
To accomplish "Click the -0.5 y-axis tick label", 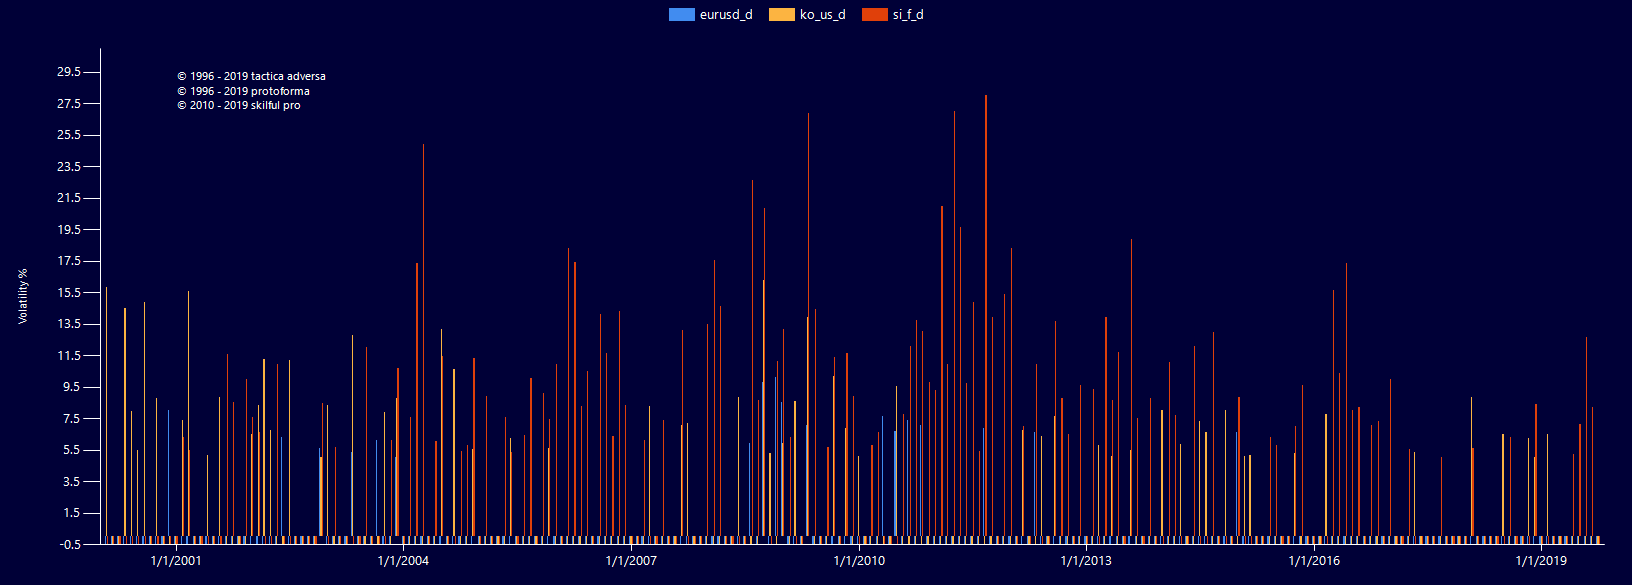I will click(x=69, y=544).
